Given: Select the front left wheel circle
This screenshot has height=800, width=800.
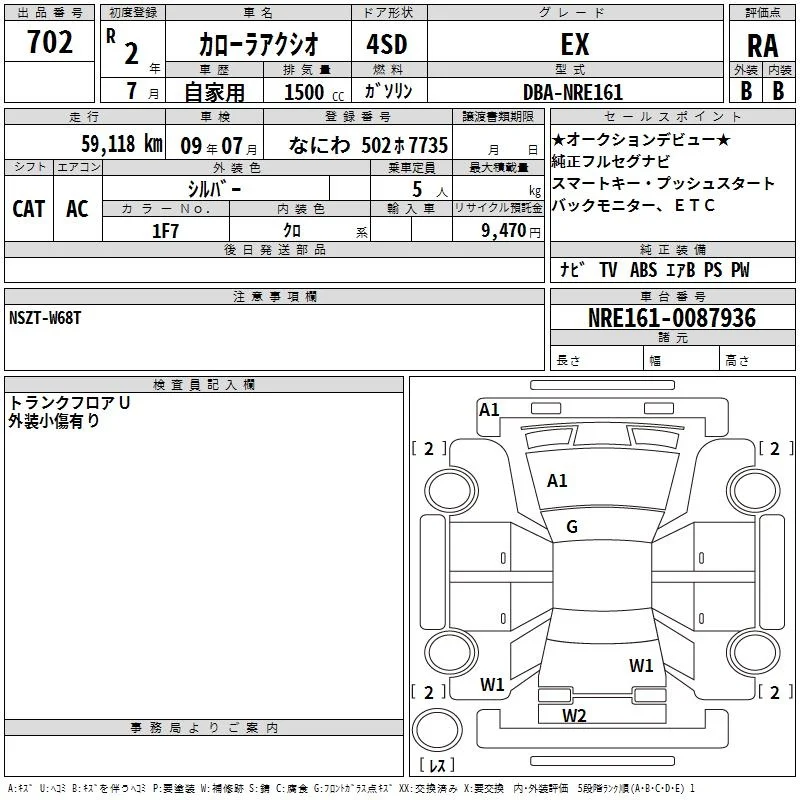Looking at the screenshot, I should pos(451,491).
